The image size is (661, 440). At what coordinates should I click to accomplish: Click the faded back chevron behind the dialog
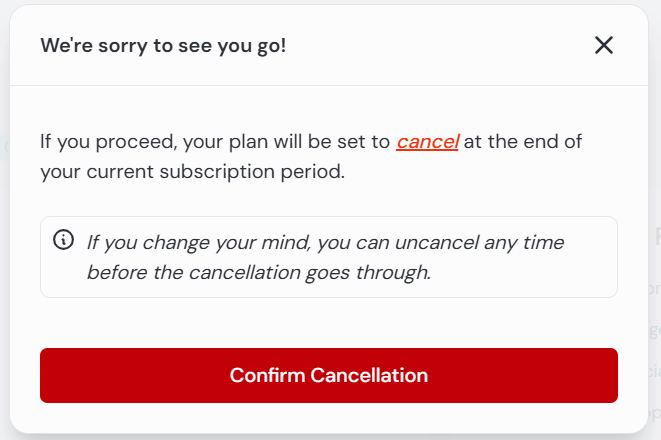[x=6, y=147]
